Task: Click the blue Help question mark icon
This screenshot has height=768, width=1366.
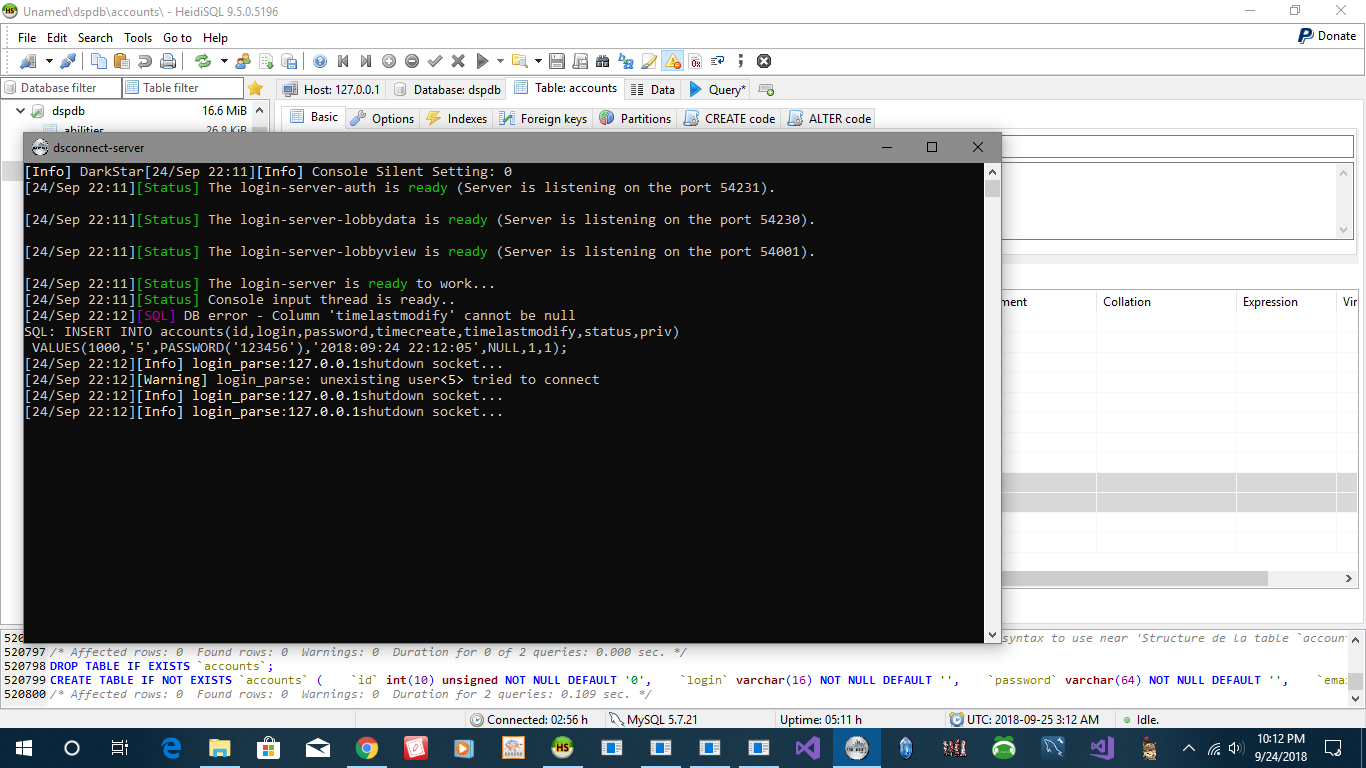Action: pos(320,61)
